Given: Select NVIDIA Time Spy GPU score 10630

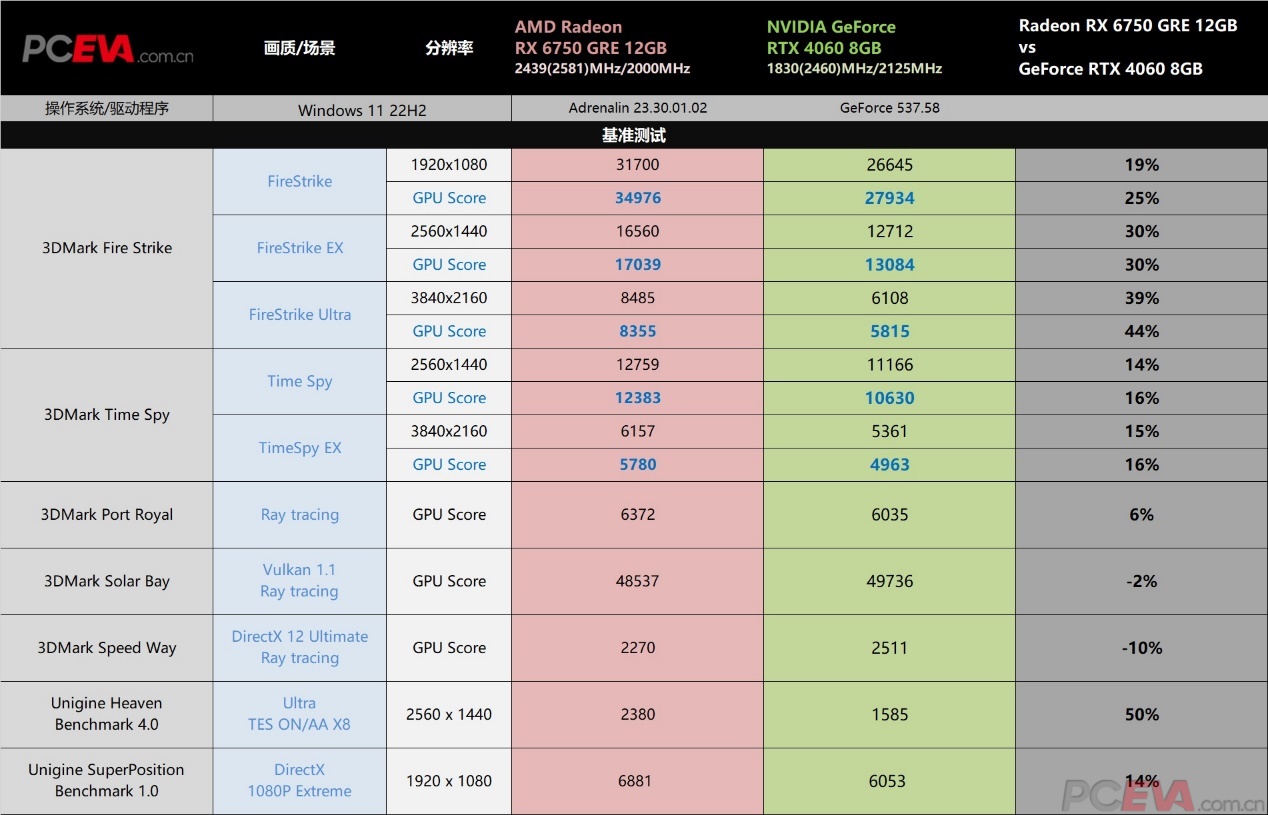Looking at the screenshot, I should pyautogui.click(x=890, y=398).
